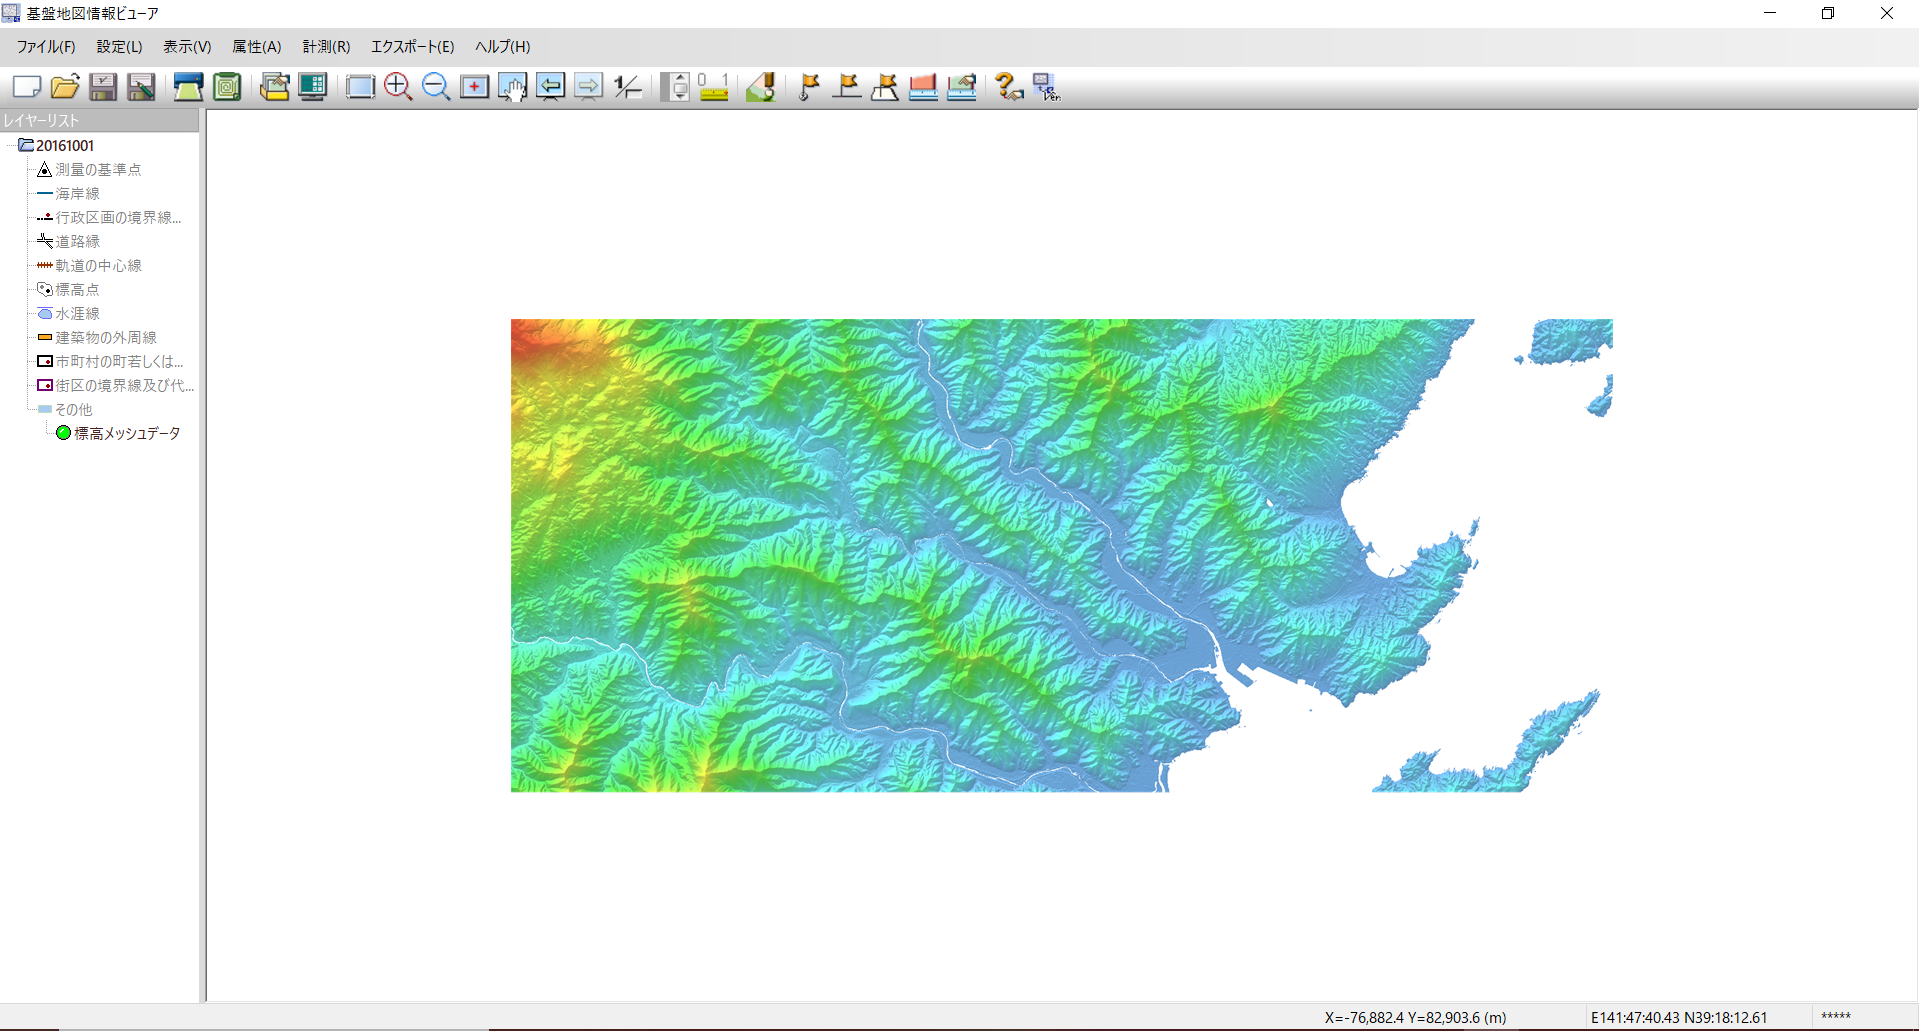1921x1031 pixels.
Task: Select the 市町村の町若しくは layer
Action: click(x=119, y=362)
